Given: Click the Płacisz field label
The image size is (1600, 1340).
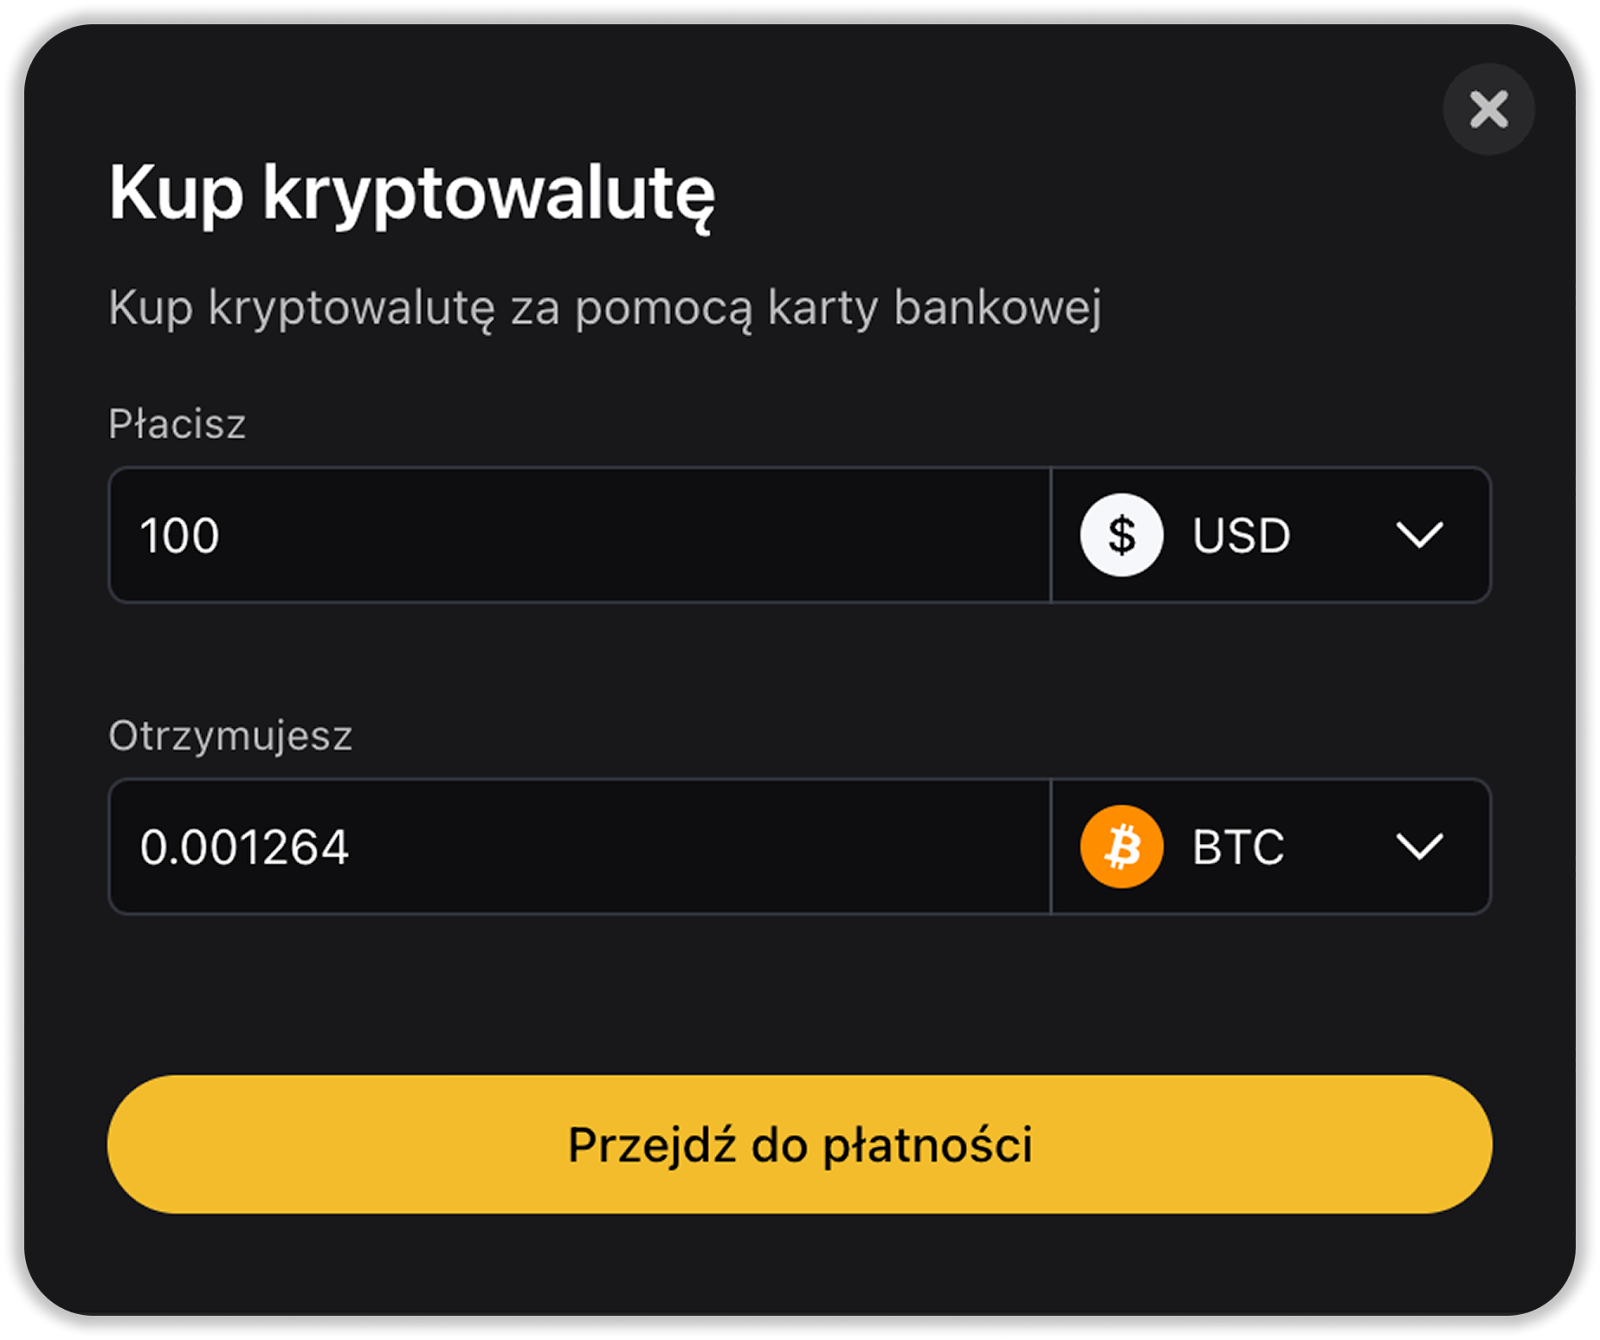Looking at the screenshot, I should click(177, 424).
